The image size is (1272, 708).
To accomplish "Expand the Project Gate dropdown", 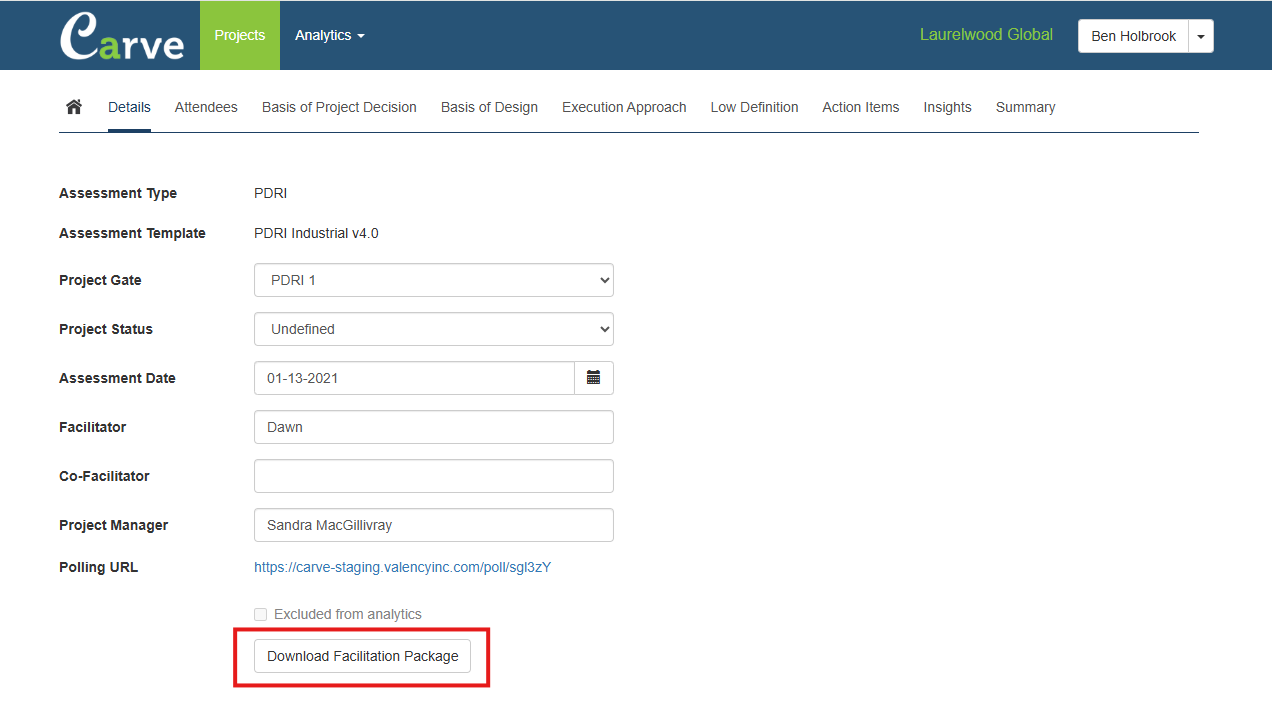I will pos(433,280).
